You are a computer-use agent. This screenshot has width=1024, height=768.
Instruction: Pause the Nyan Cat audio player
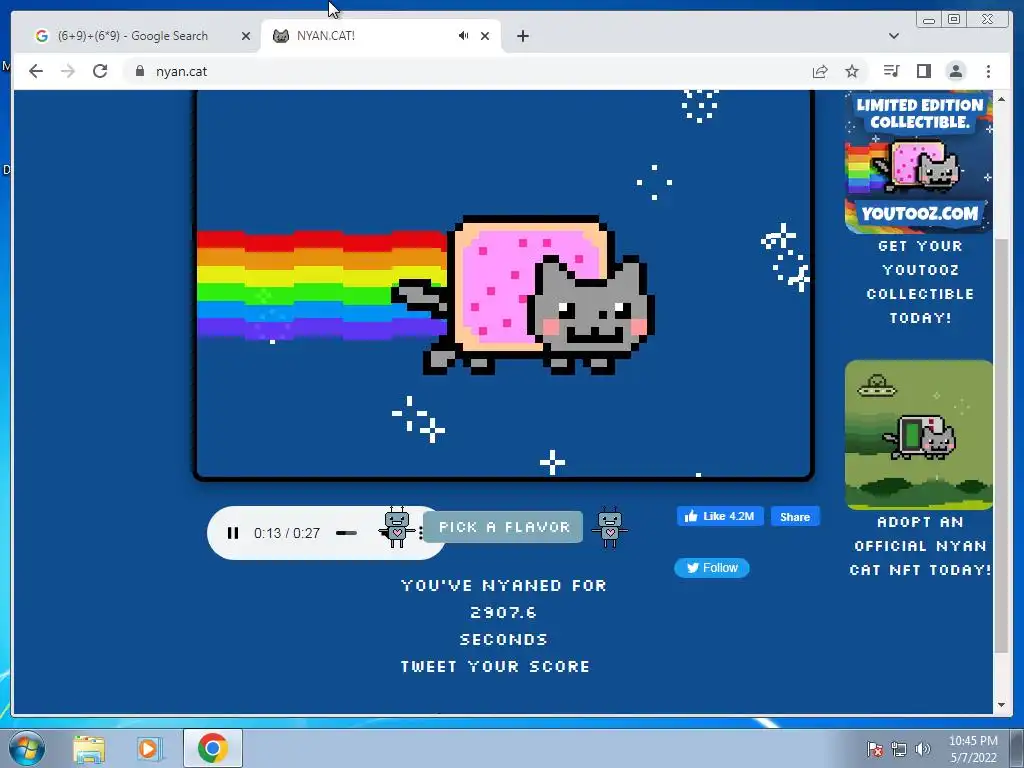click(232, 533)
